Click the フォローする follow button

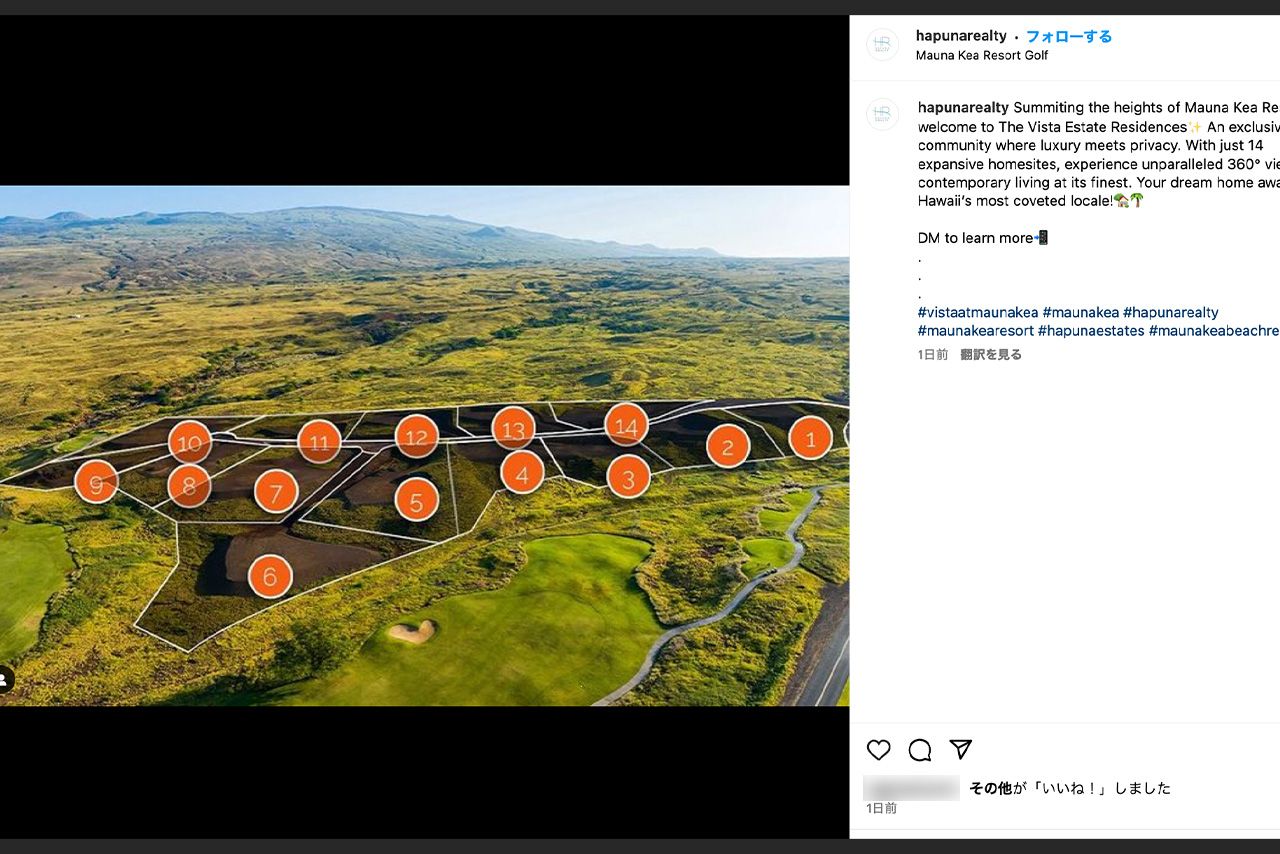coord(1068,36)
